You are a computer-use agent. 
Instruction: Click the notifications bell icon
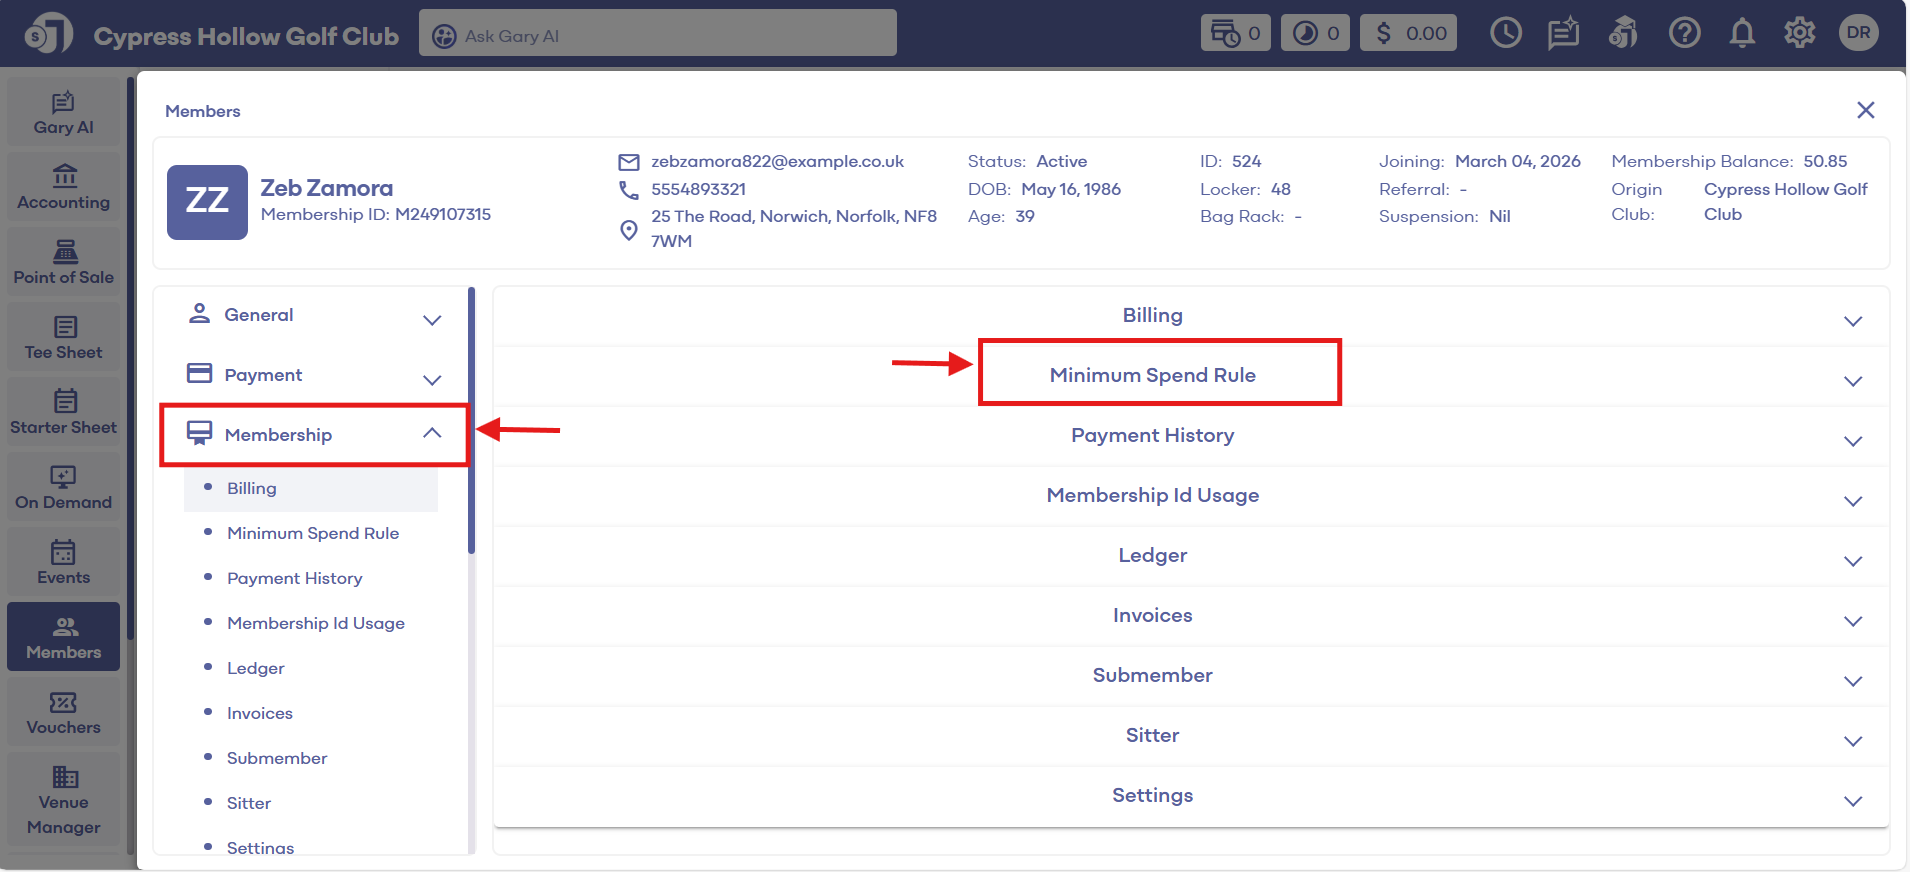pos(1742,33)
